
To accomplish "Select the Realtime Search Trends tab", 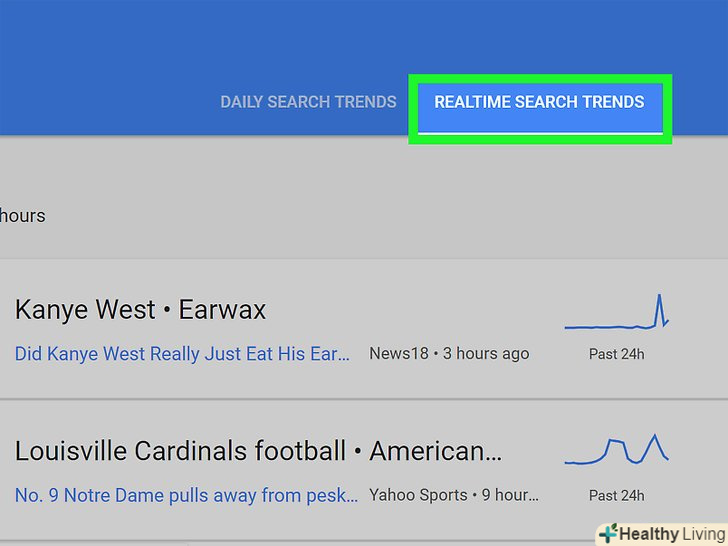I will click(x=539, y=102).
